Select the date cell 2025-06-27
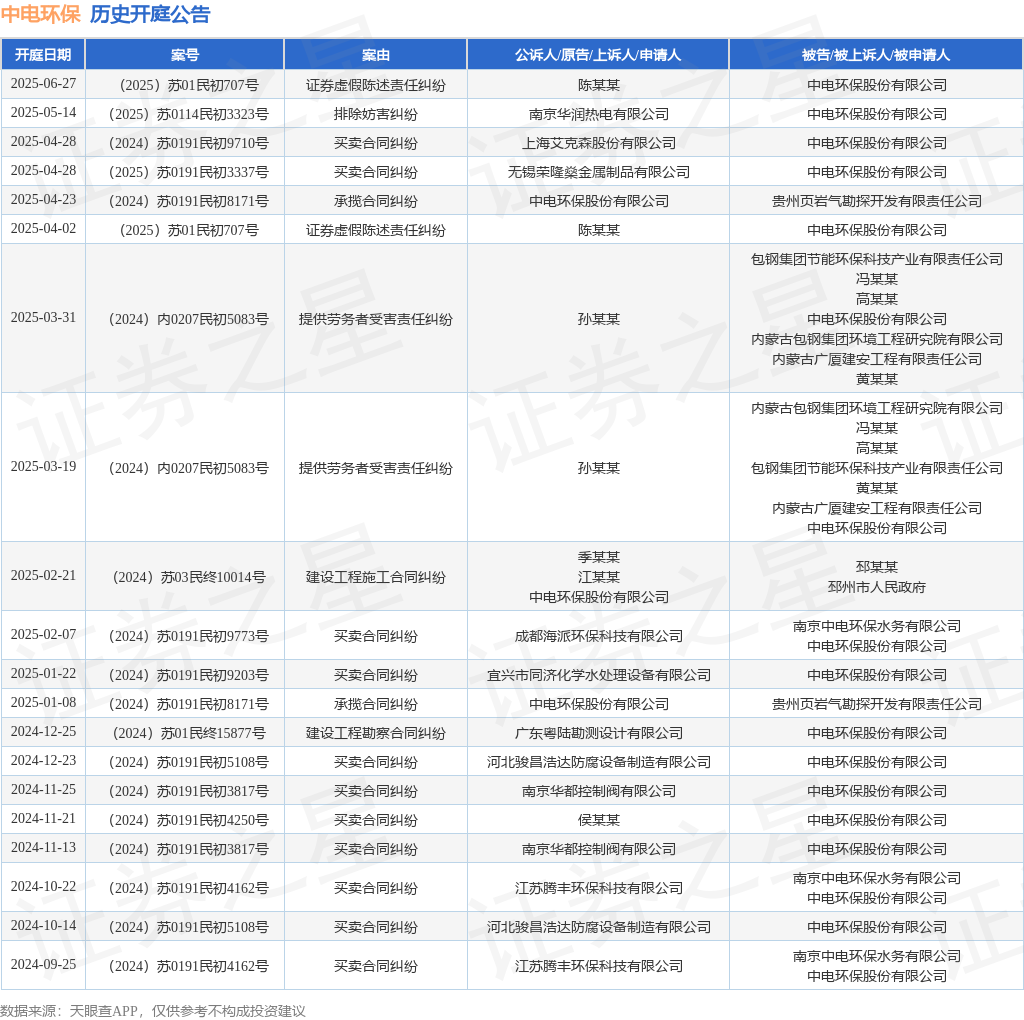This screenshot has height=1020, width=1024. [43, 84]
